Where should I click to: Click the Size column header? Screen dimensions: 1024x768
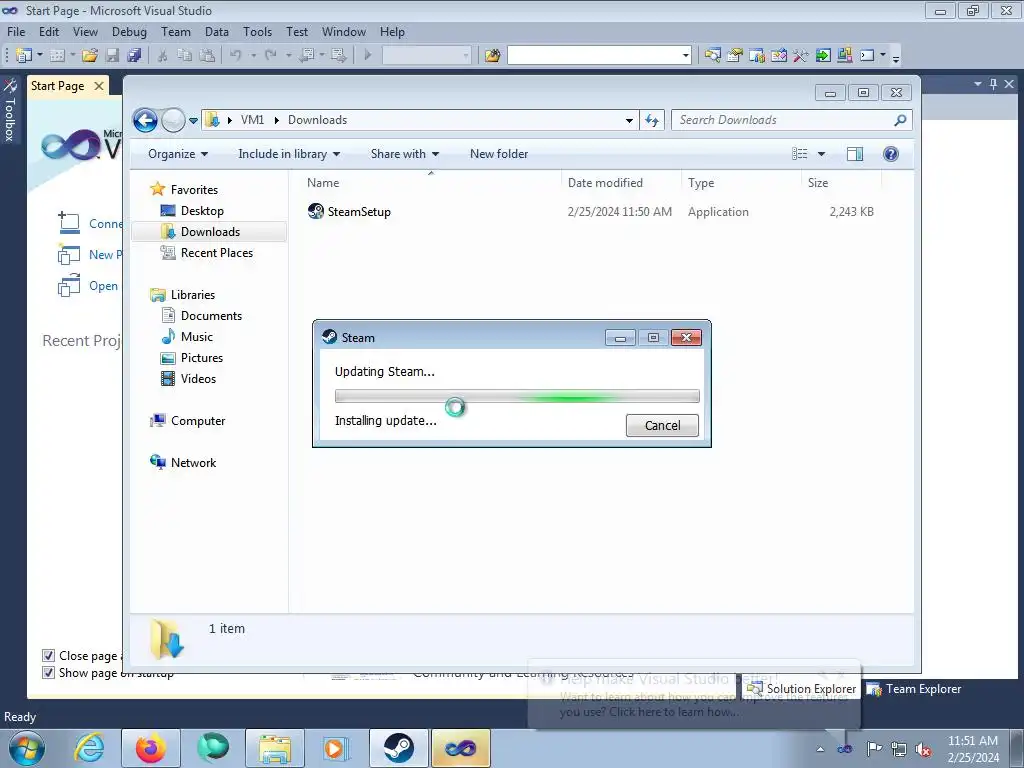coord(840,183)
